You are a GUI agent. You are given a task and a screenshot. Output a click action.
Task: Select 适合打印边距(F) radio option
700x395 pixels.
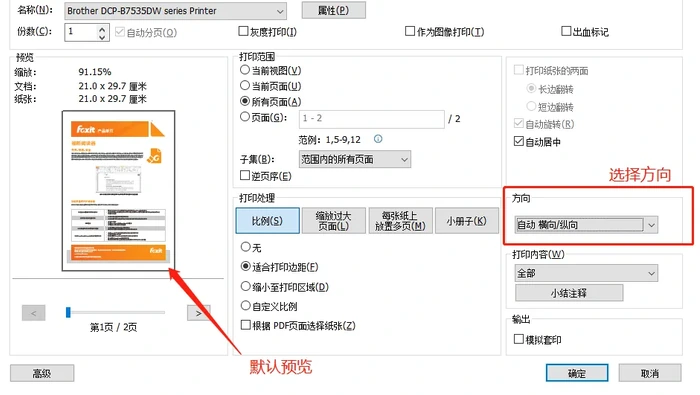pos(246,266)
